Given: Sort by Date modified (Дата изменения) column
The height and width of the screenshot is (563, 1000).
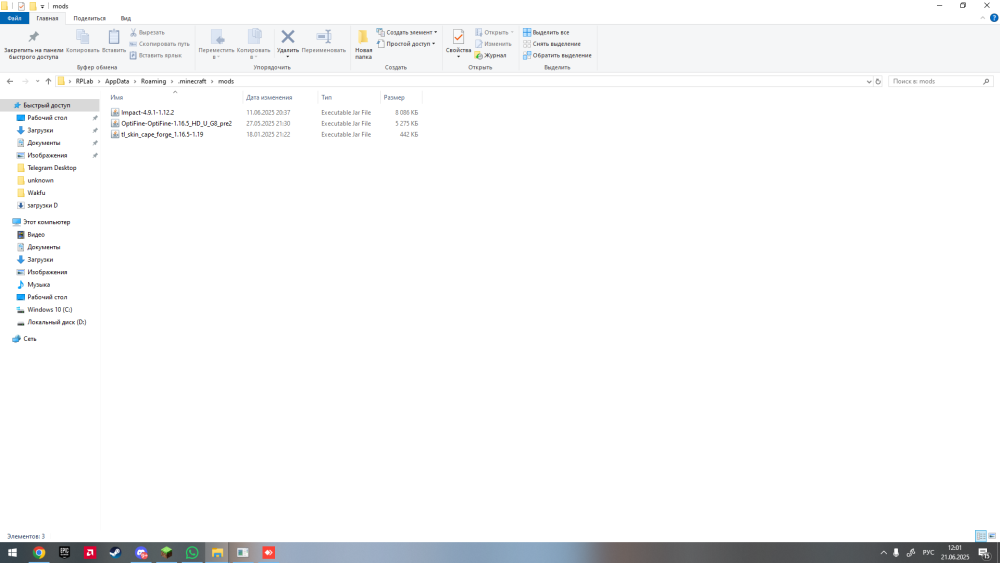Looking at the screenshot, I should (269, 98).
